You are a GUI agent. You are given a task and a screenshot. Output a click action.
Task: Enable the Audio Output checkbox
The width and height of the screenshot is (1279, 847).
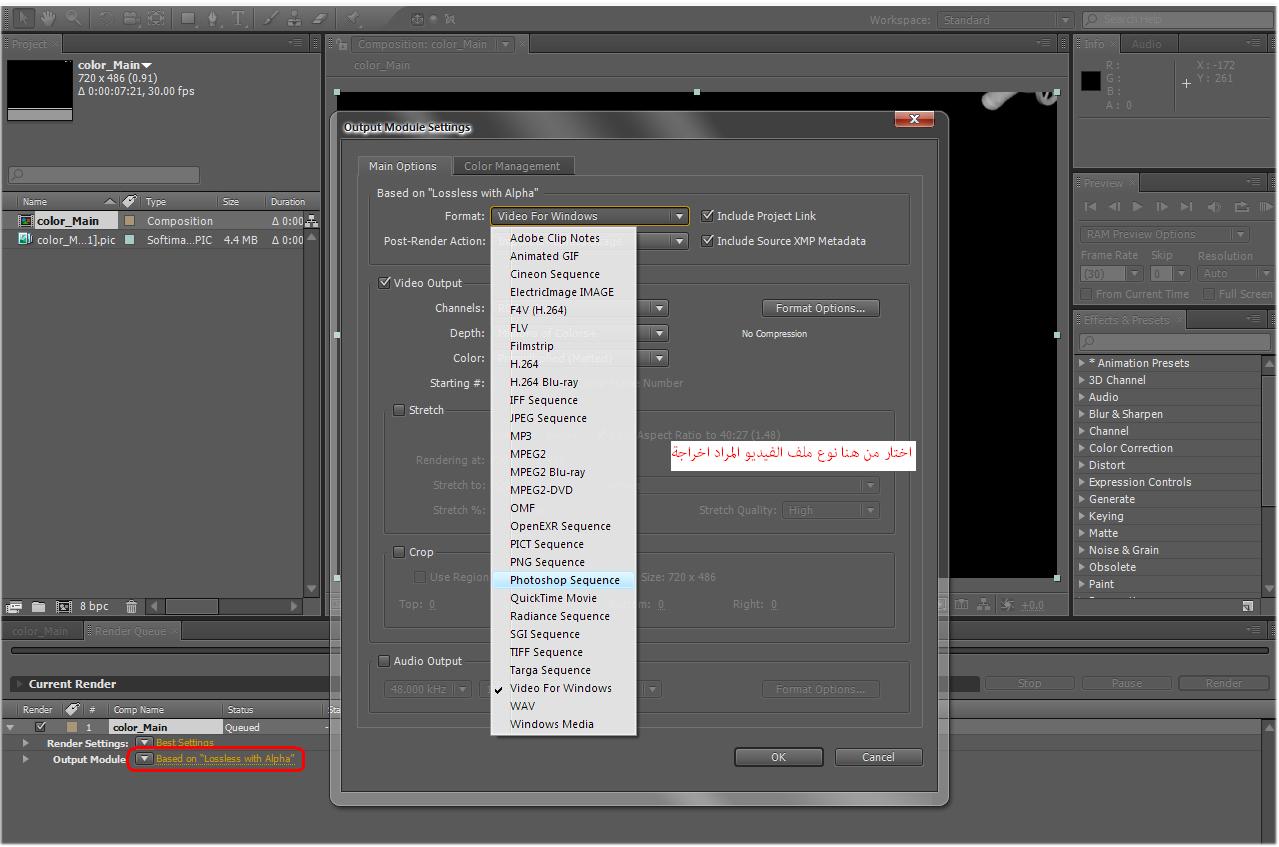384,660
